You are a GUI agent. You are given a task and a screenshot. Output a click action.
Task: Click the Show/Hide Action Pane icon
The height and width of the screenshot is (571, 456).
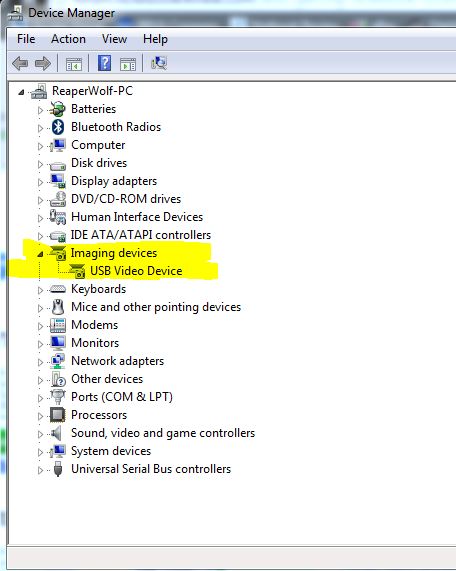(128, 64)
